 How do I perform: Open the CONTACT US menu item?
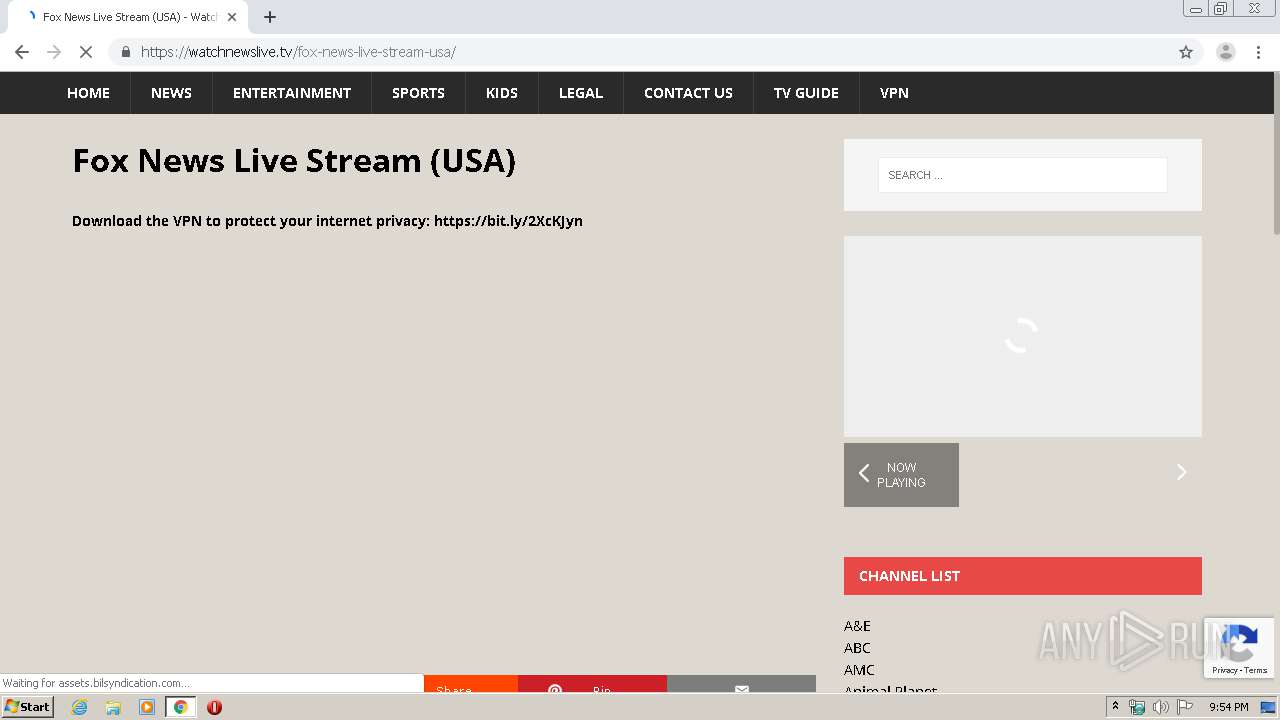[688, 93]
